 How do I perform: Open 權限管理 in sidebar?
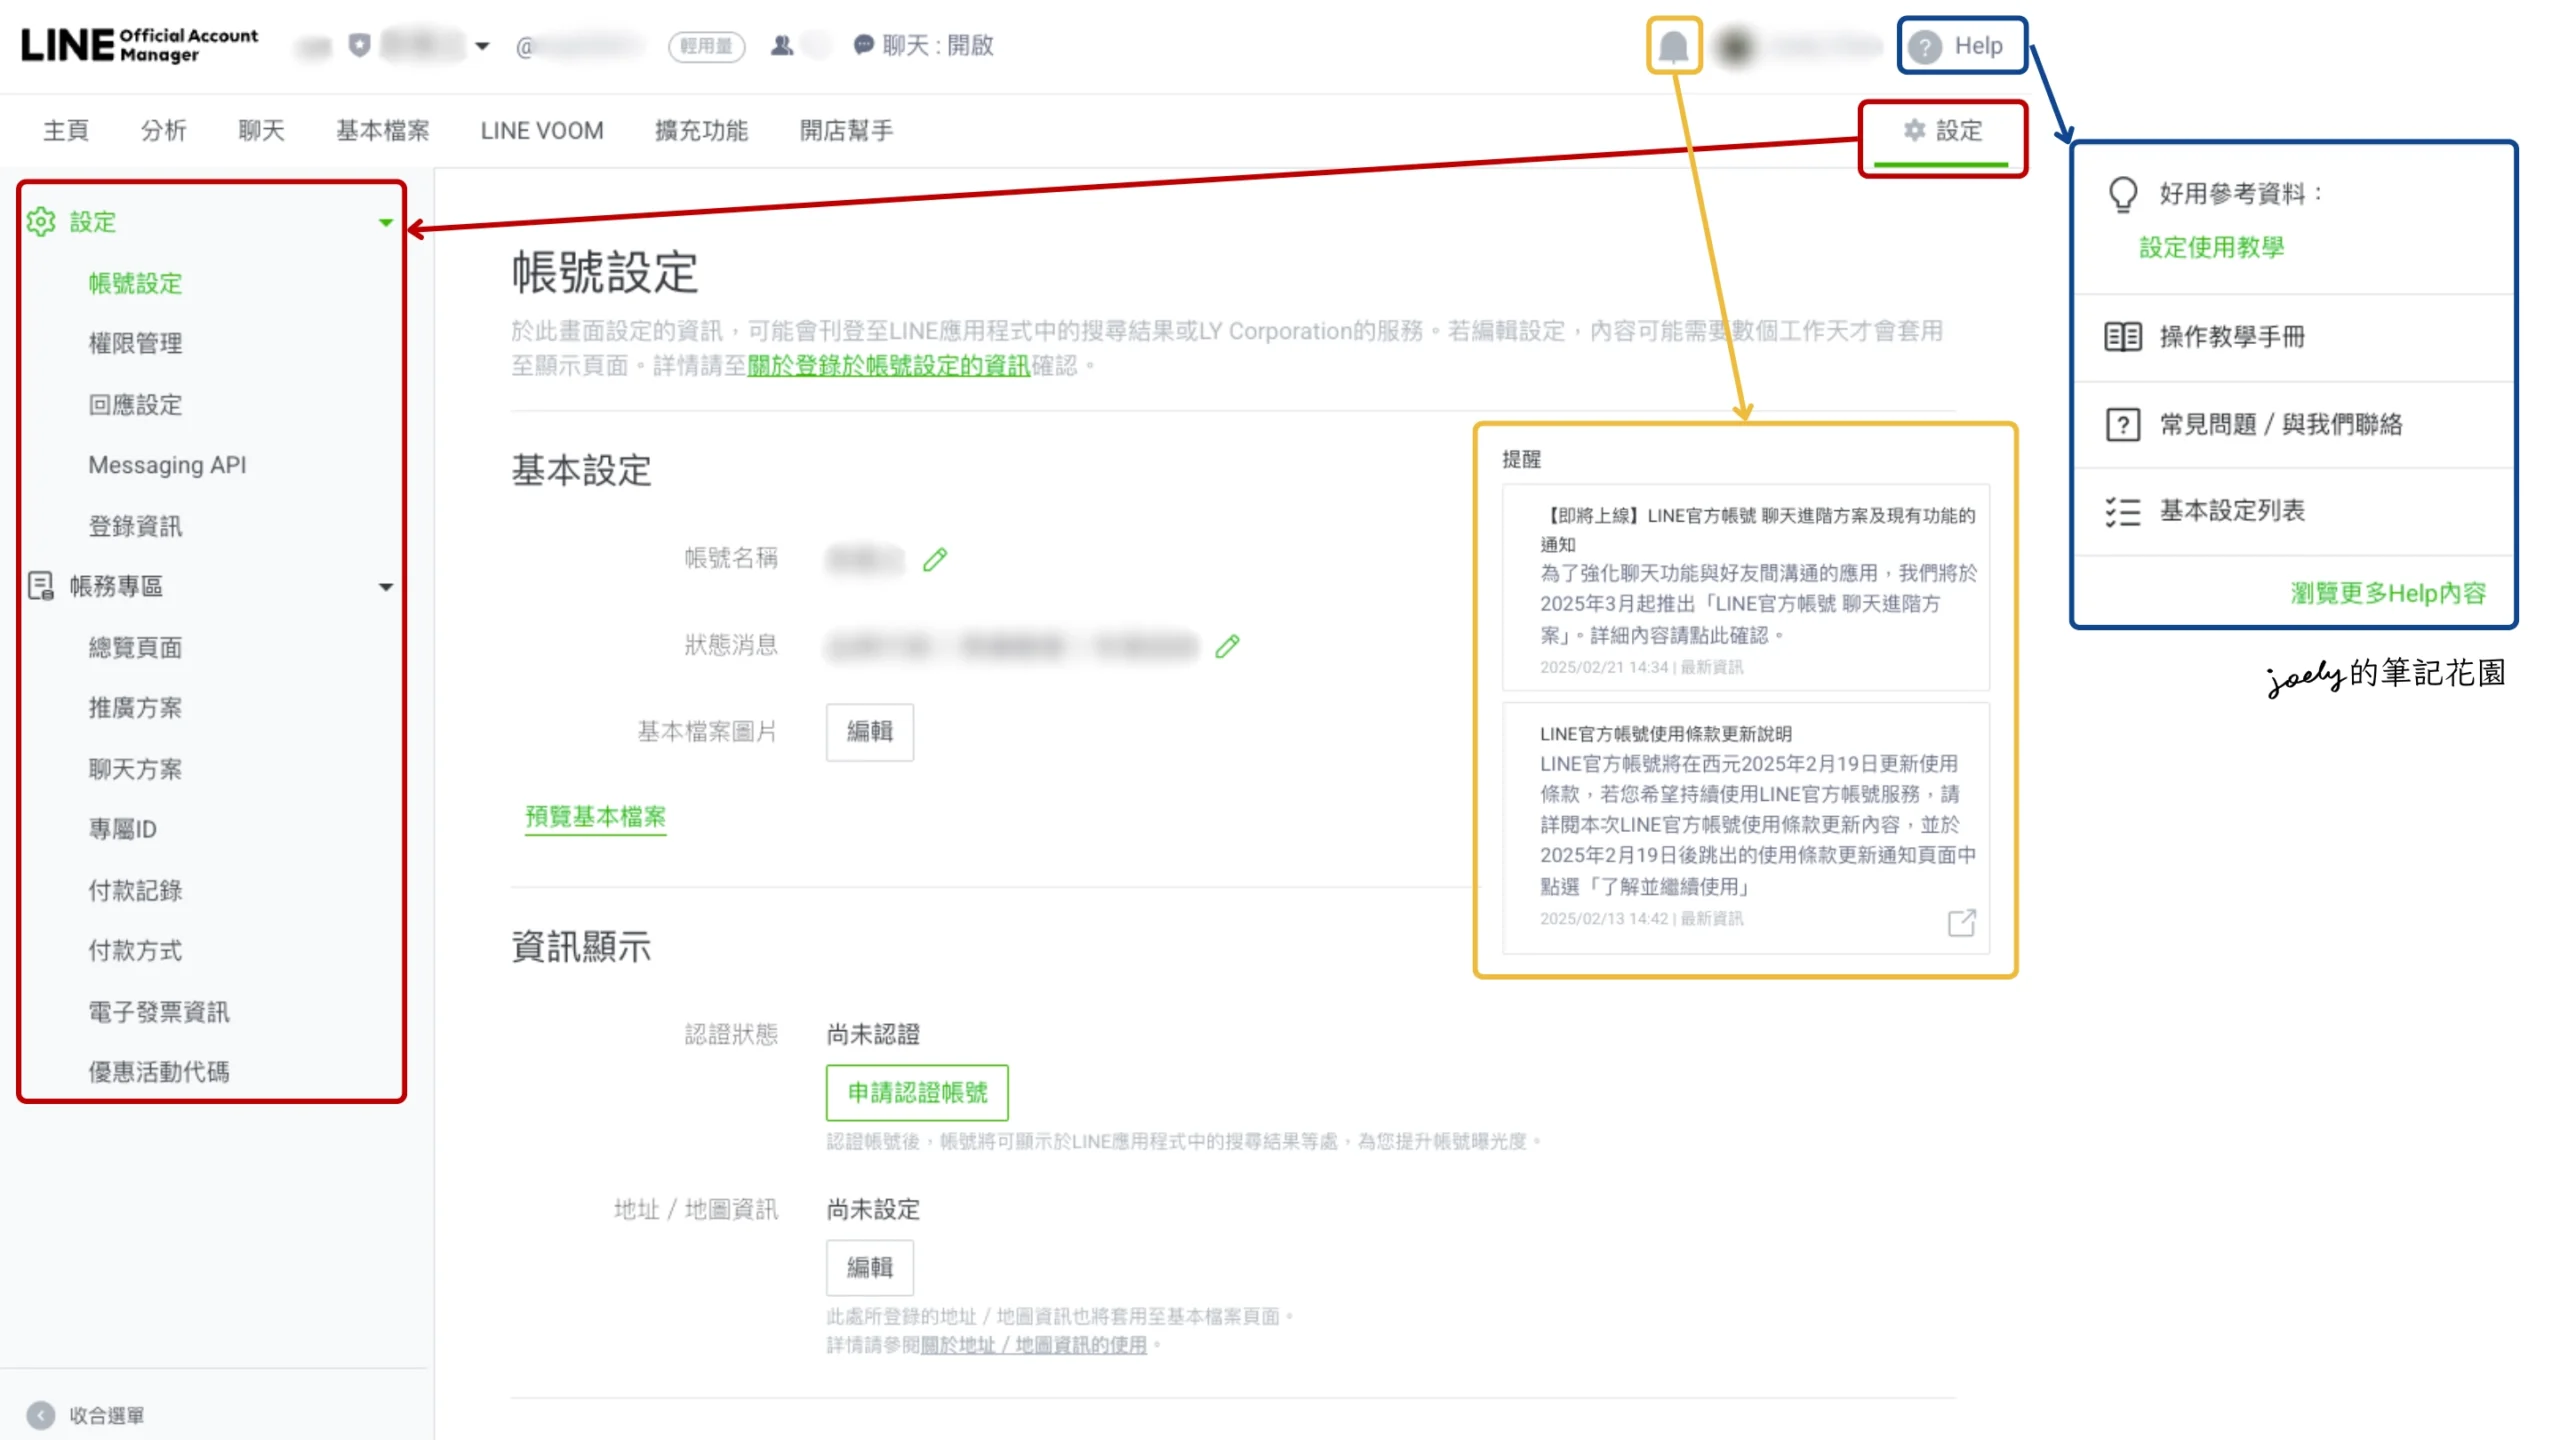[x=135, y=343]
